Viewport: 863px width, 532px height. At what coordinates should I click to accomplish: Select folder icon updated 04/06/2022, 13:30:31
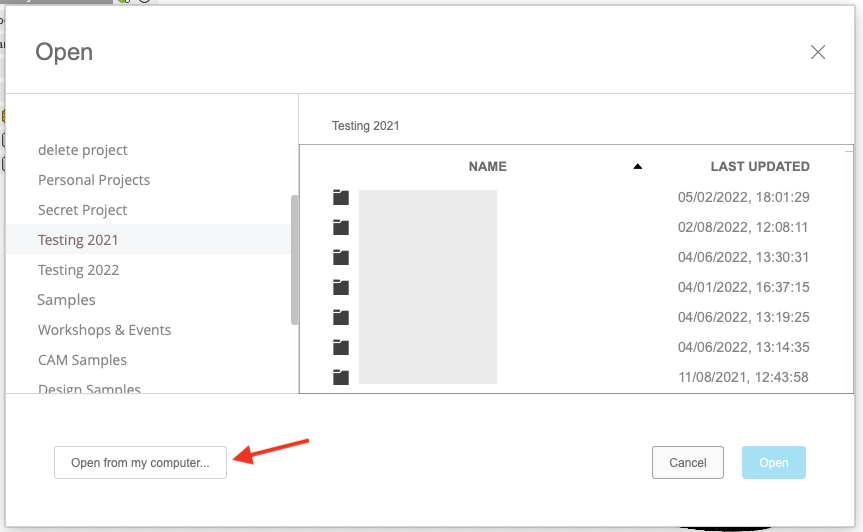(x=341, y=257)
